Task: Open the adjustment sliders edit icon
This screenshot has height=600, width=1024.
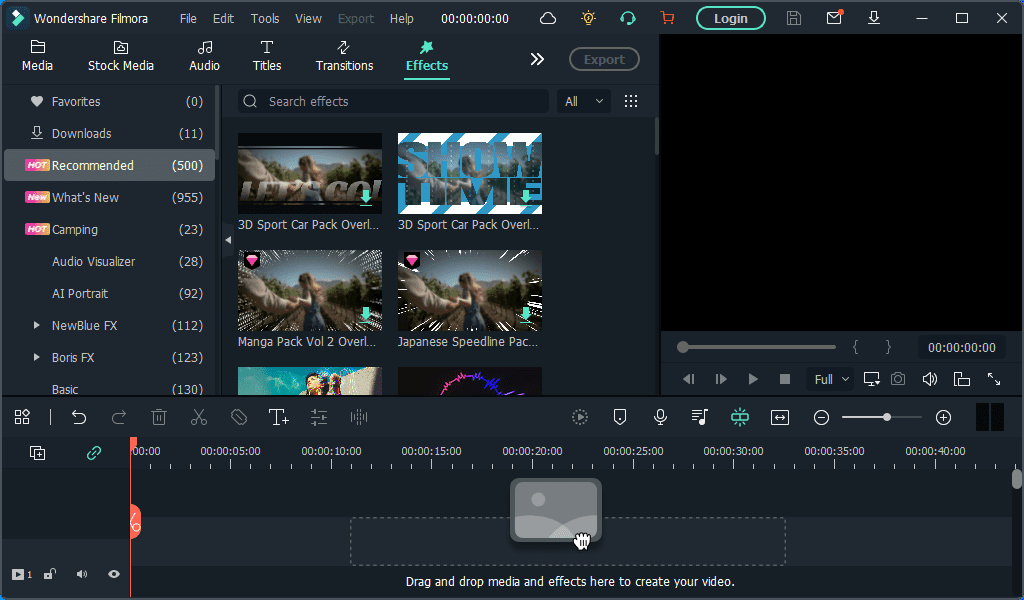Action: pyautogui.click(x=319, y=417)
